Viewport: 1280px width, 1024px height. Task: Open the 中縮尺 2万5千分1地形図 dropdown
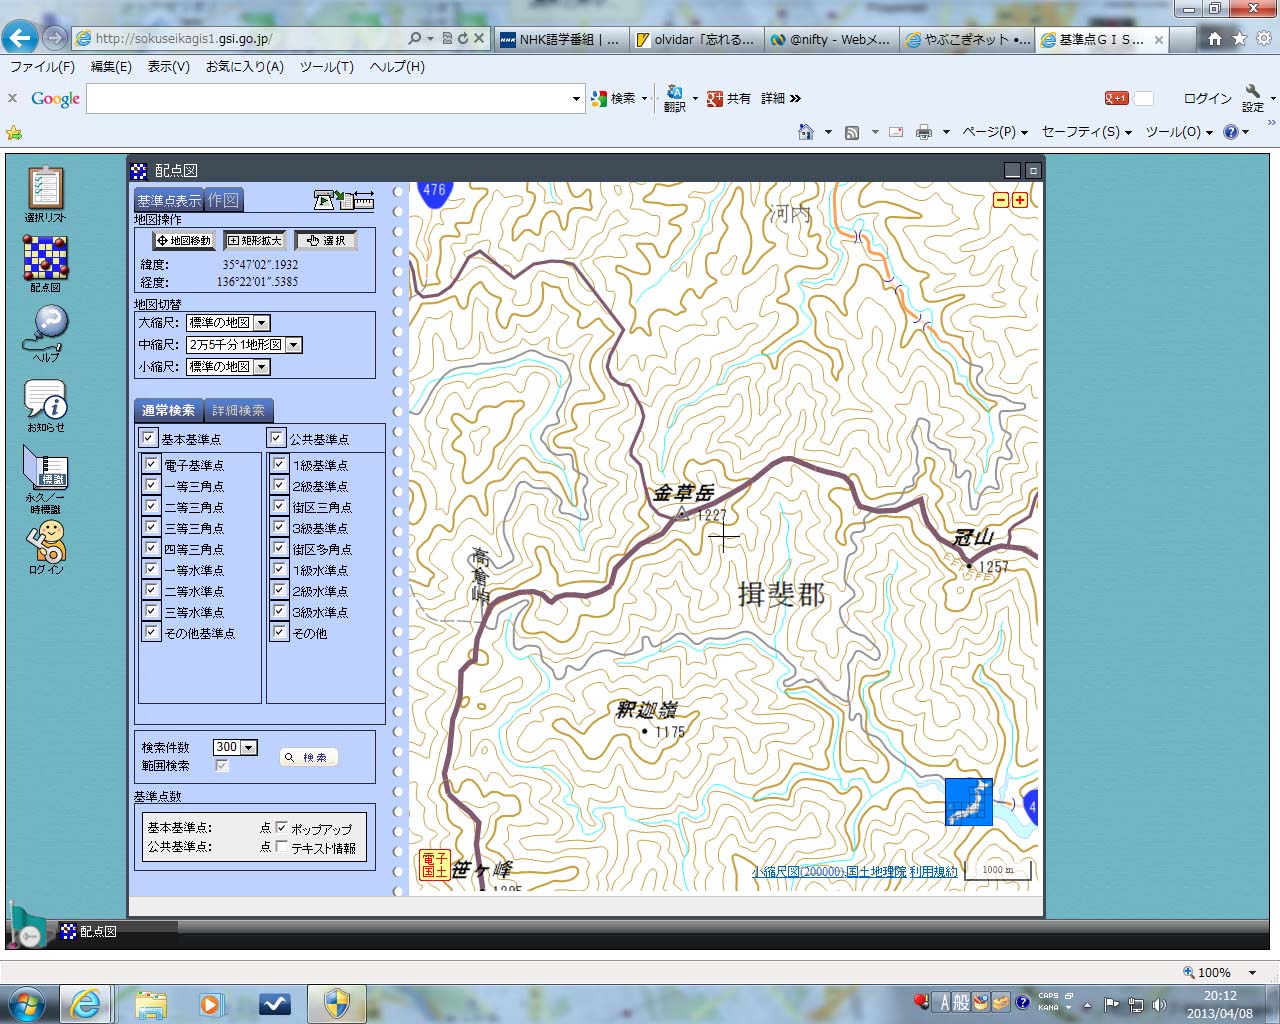pyautogui.click(x=293, y=345)
